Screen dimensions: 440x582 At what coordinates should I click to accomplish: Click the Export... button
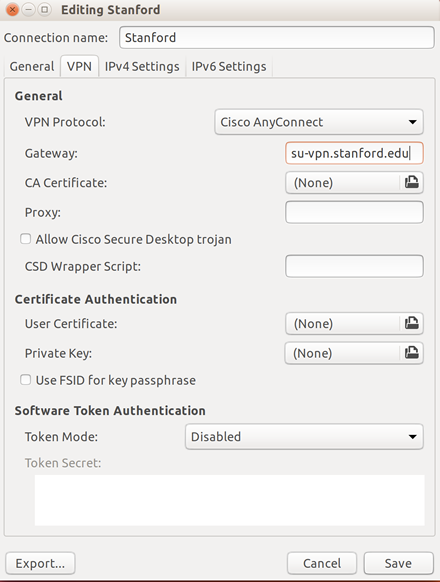(40, 563)
